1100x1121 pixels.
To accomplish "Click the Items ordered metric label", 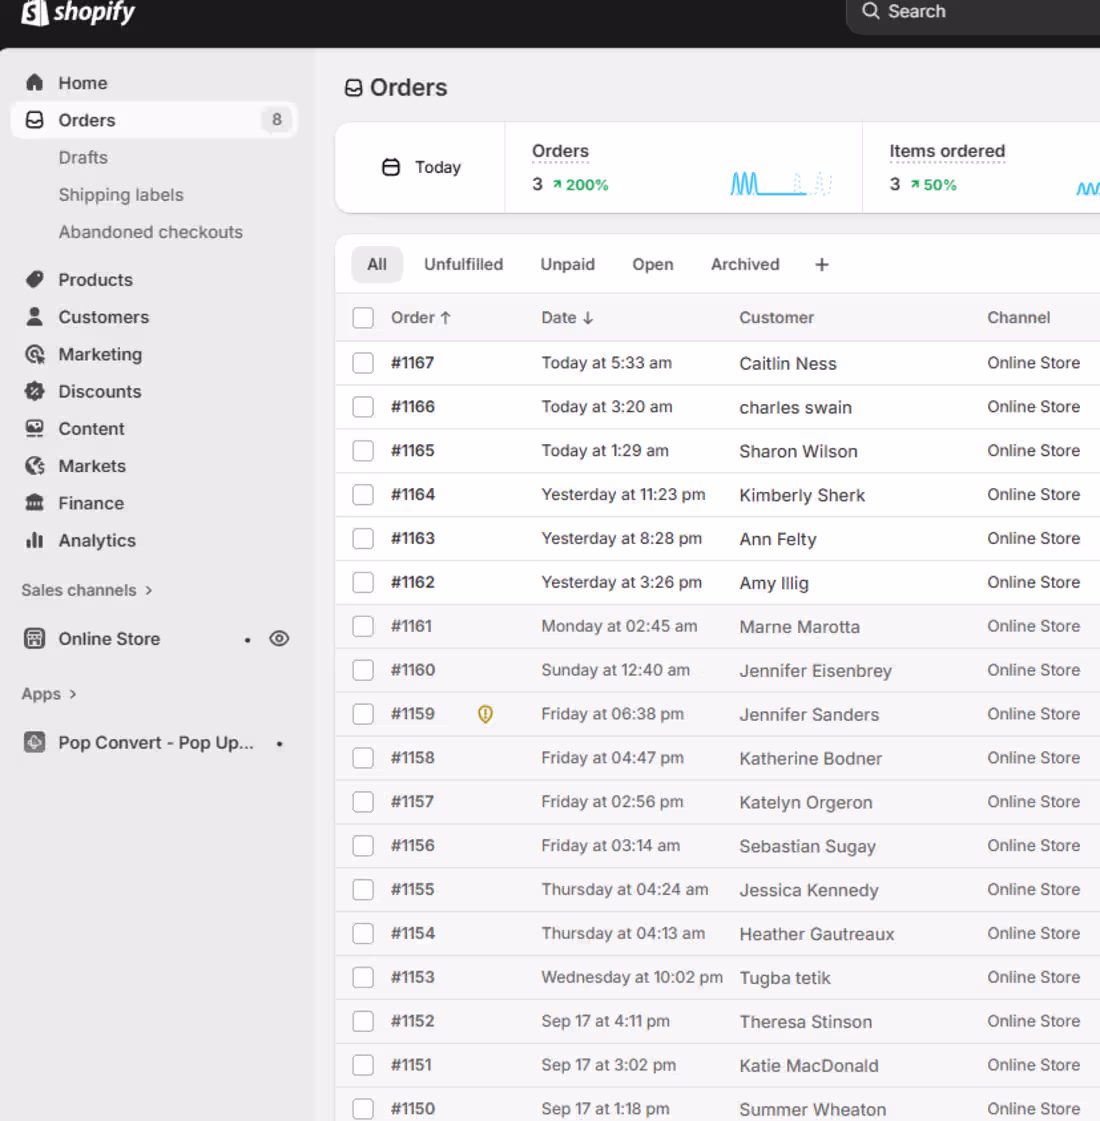I will 946,151.
